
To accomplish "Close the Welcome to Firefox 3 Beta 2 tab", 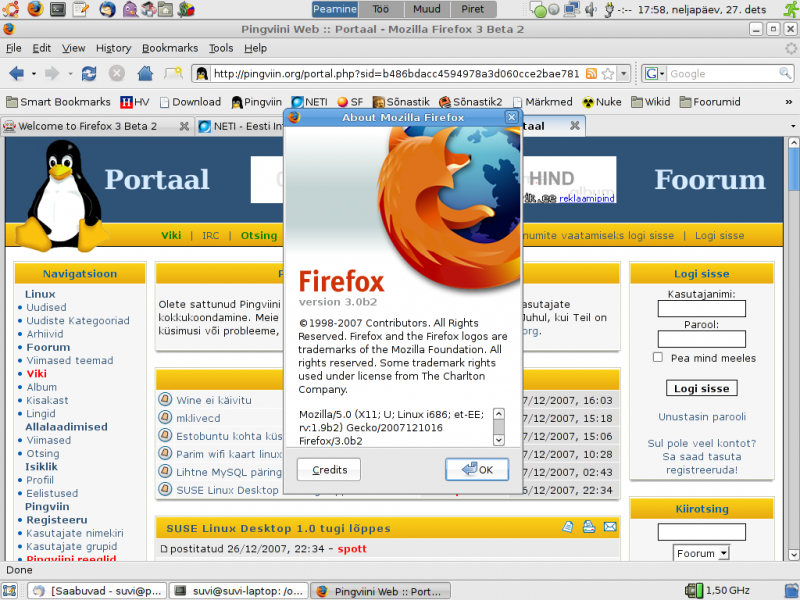I will [184, 126].
